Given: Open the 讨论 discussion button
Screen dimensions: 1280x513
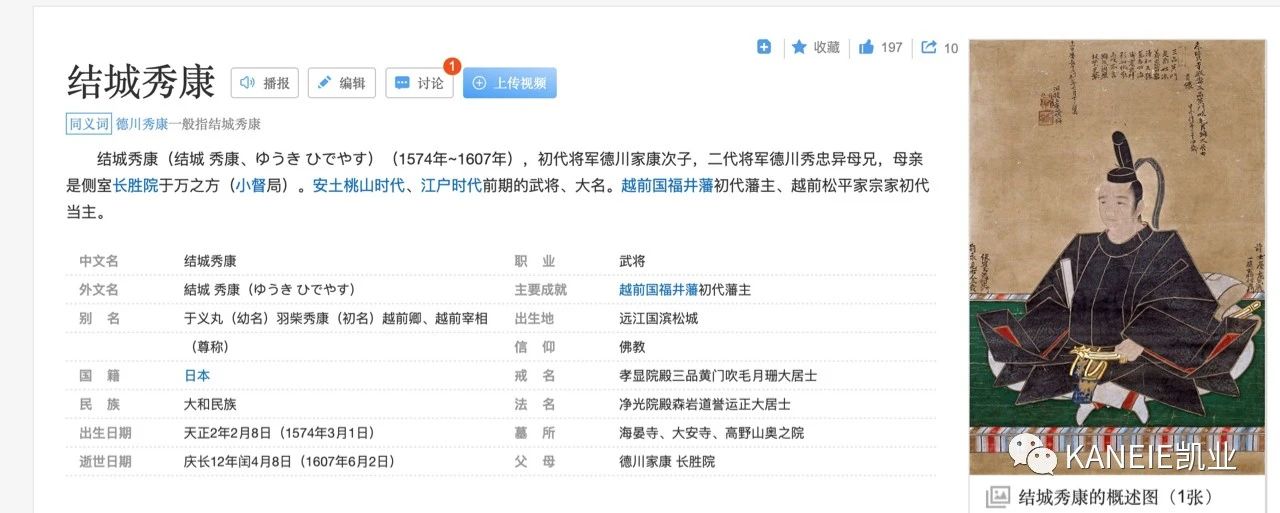Looking at the screenshot, I should (x=419, y=83).
